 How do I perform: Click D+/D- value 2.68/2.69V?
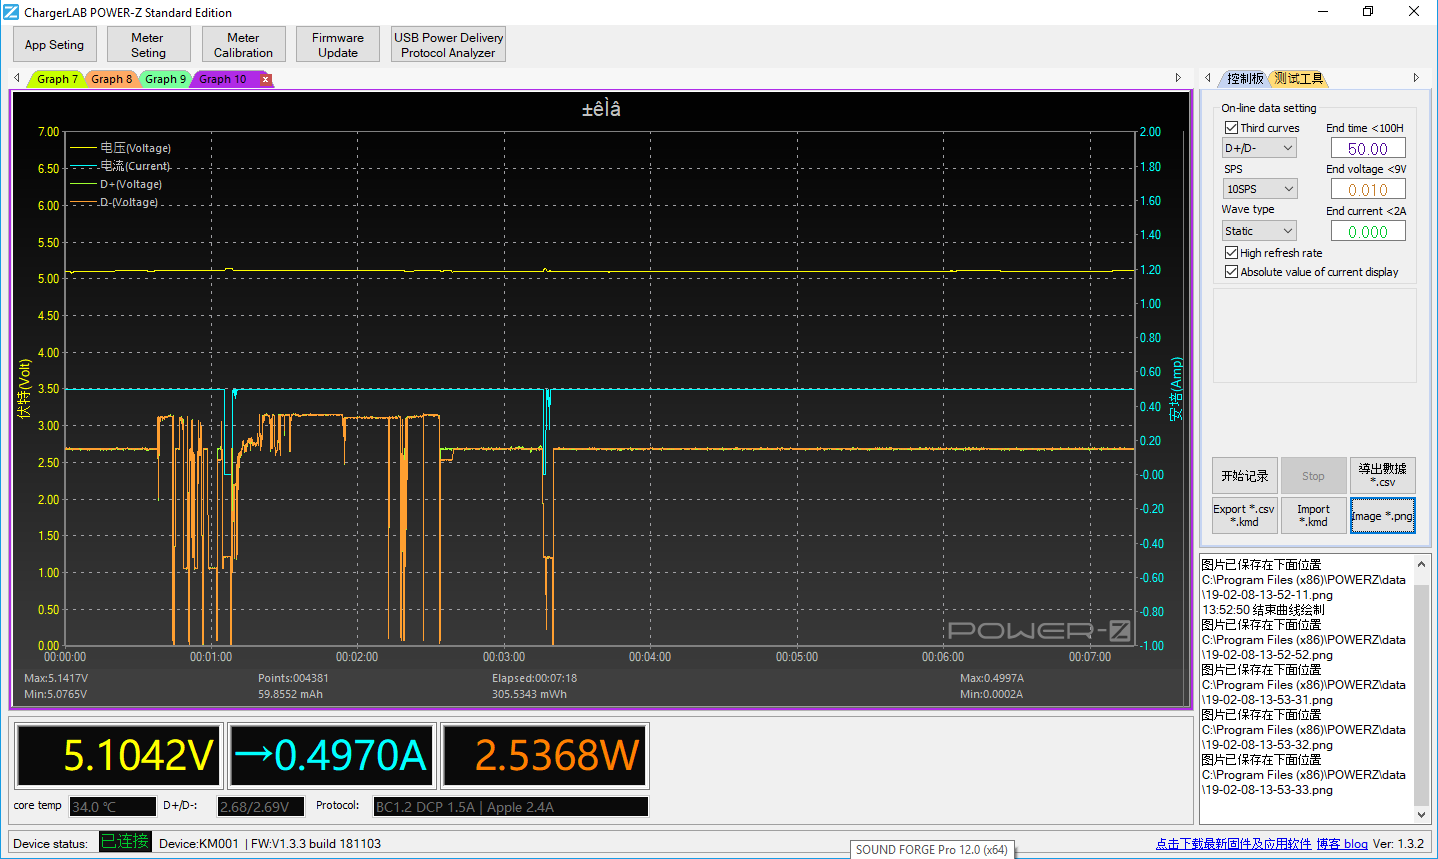point(261,807)
